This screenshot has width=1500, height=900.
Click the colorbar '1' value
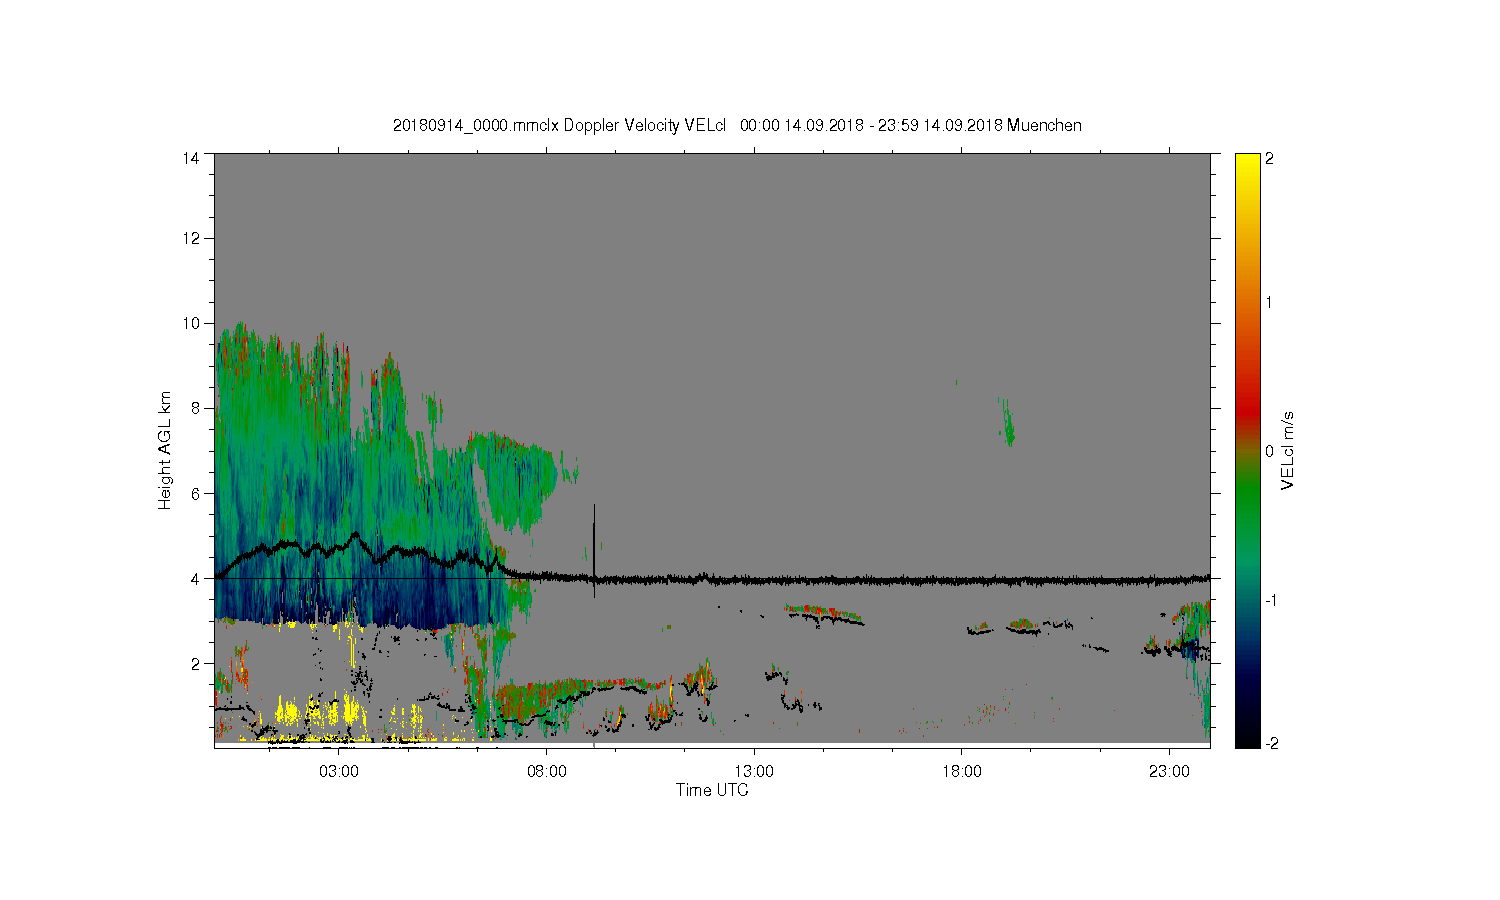1270,303
